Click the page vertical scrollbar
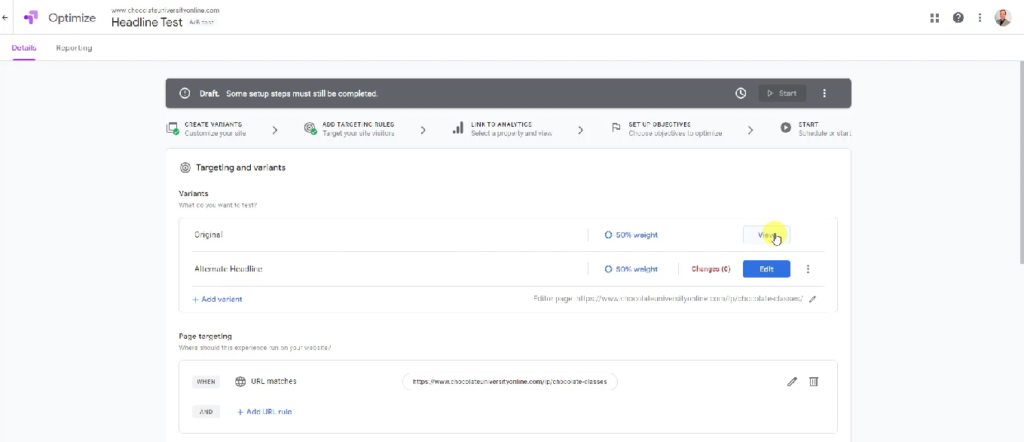The height and width of the screenshot is (442, 1024). pos(1020,163)
